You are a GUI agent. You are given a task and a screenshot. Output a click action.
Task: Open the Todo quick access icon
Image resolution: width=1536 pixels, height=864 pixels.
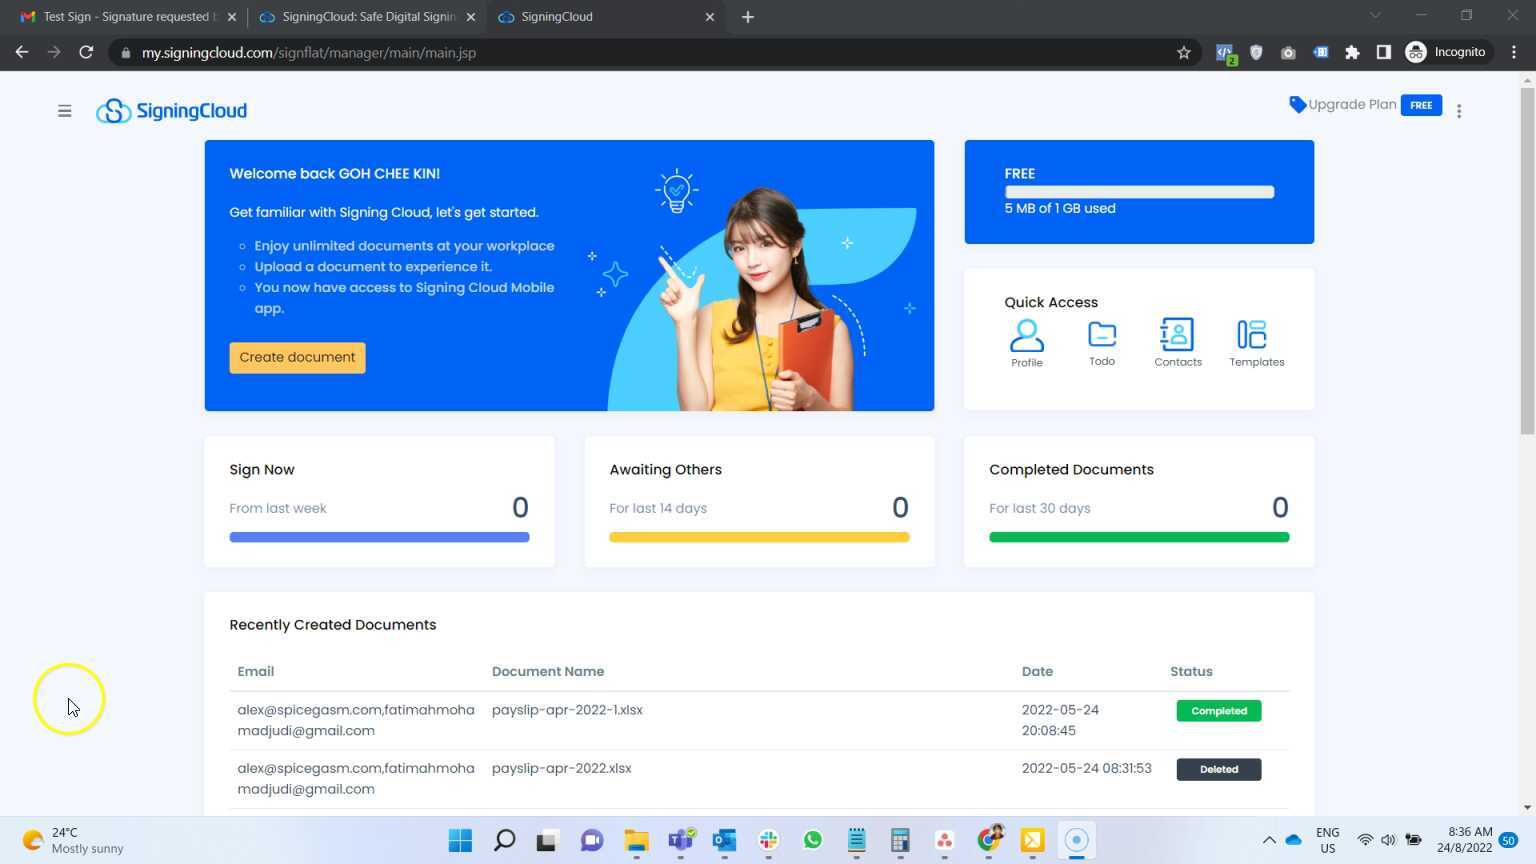point(1101,335)
